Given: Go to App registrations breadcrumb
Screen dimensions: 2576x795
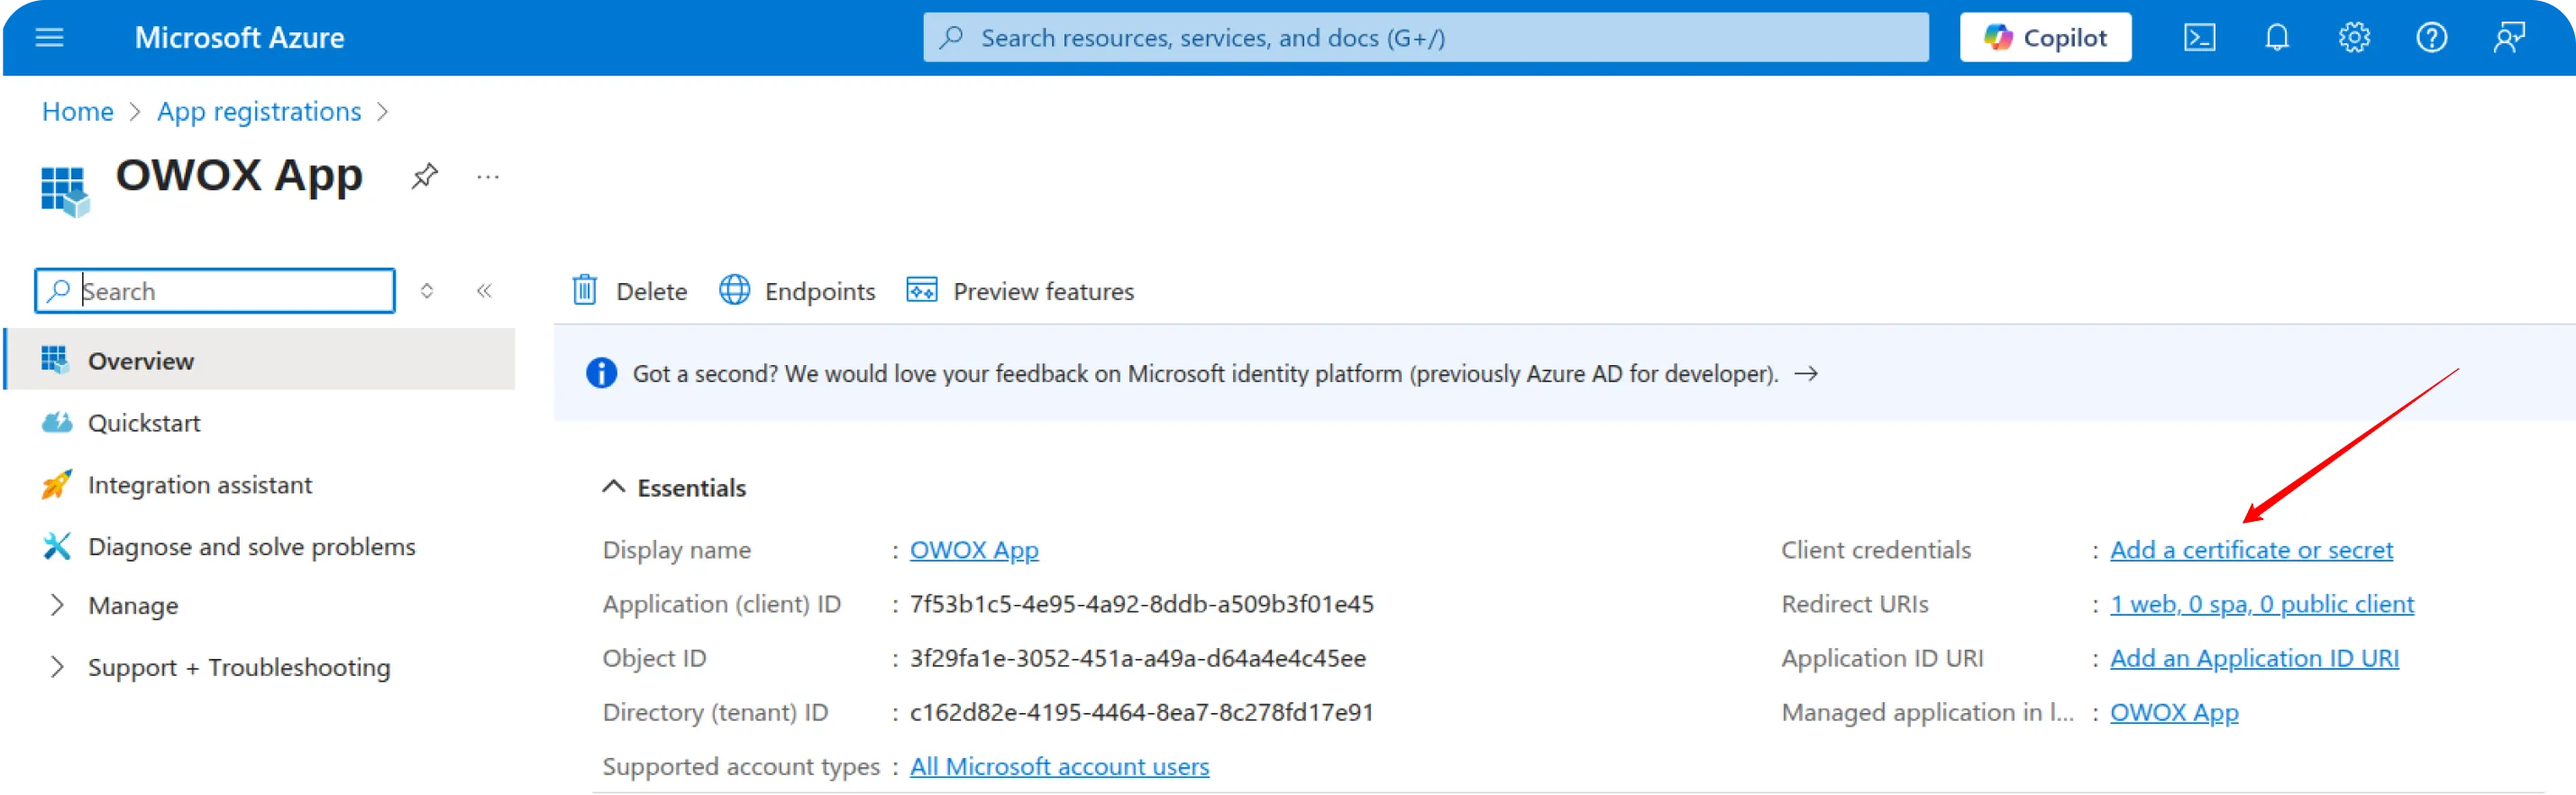Looking at the screenshot, I should click(259, 111).
